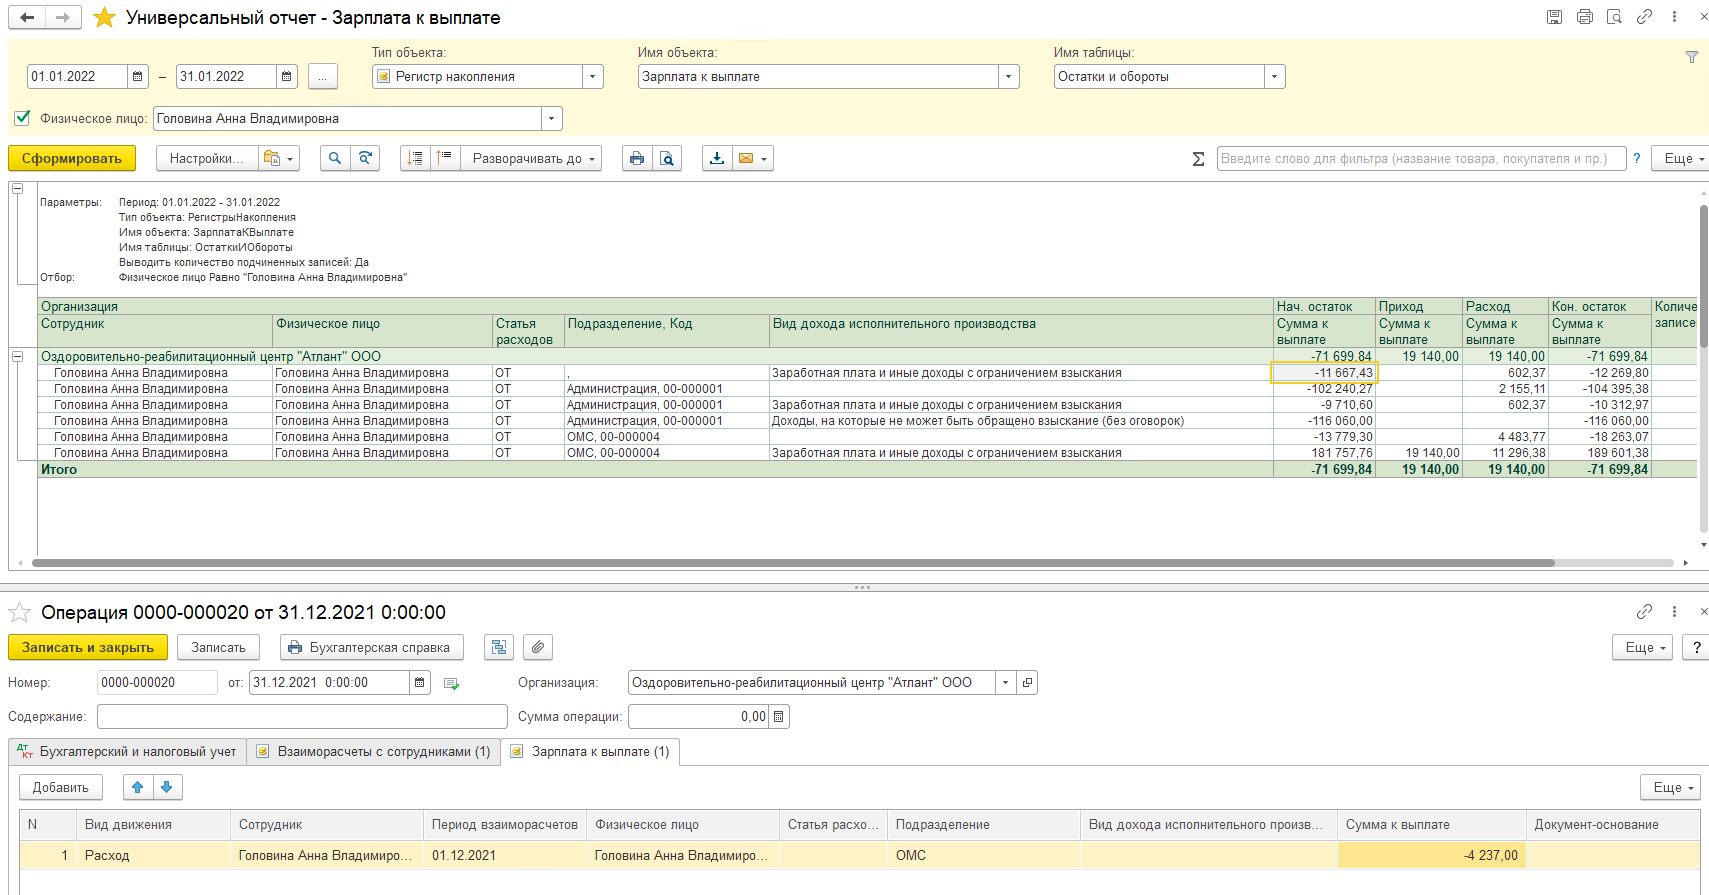The image size is (1709, 895).
Task: Click the find (magnifier) icon in report toolbar
Action: pyautogui.click(x=335, y=158)
